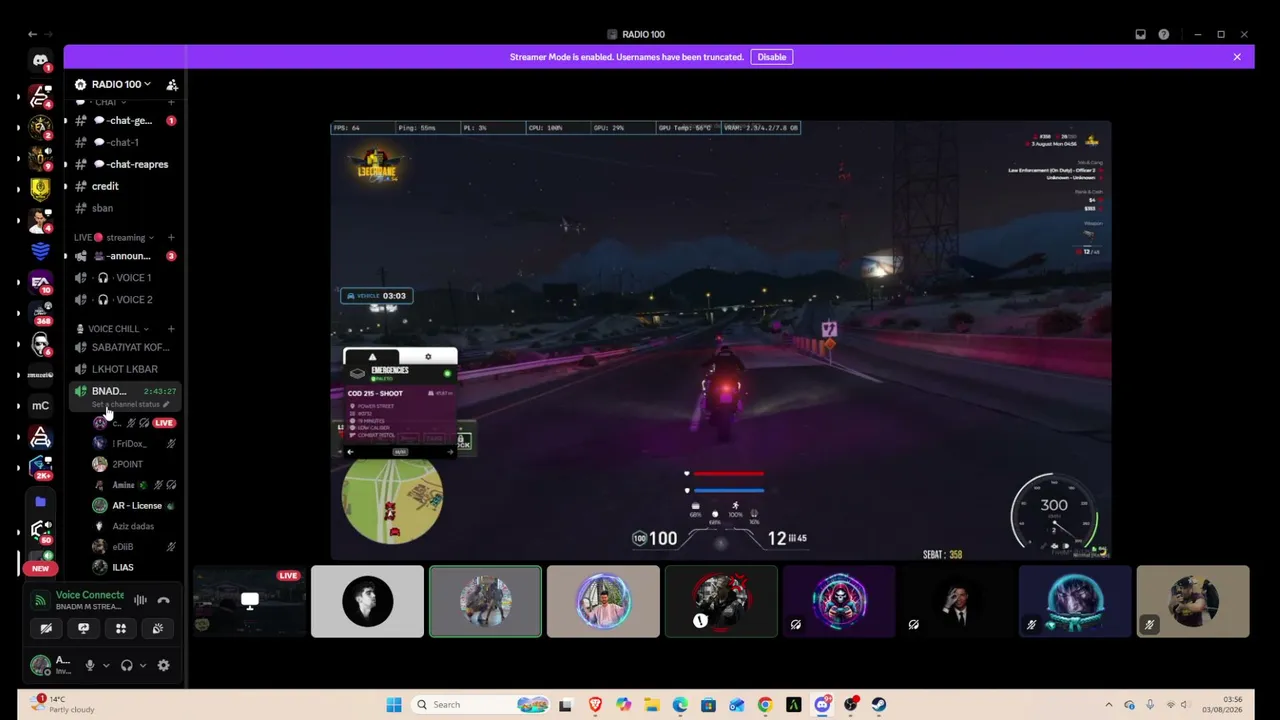
Task: Open Discord help icon
Action: (x=1164, y=34)
